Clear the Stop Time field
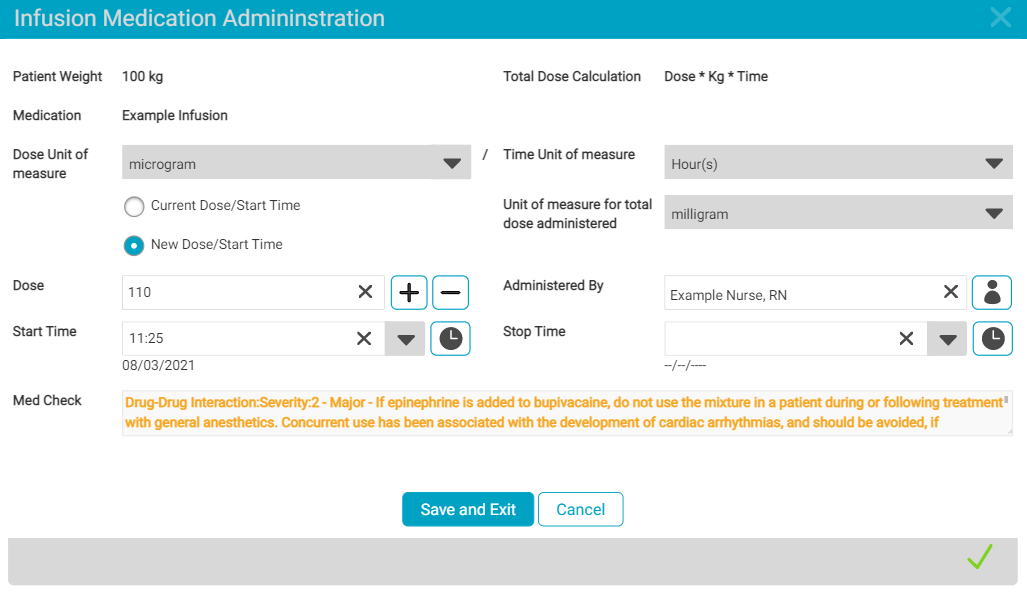The width and height of the screenshot is (1027, 594). 906,339
